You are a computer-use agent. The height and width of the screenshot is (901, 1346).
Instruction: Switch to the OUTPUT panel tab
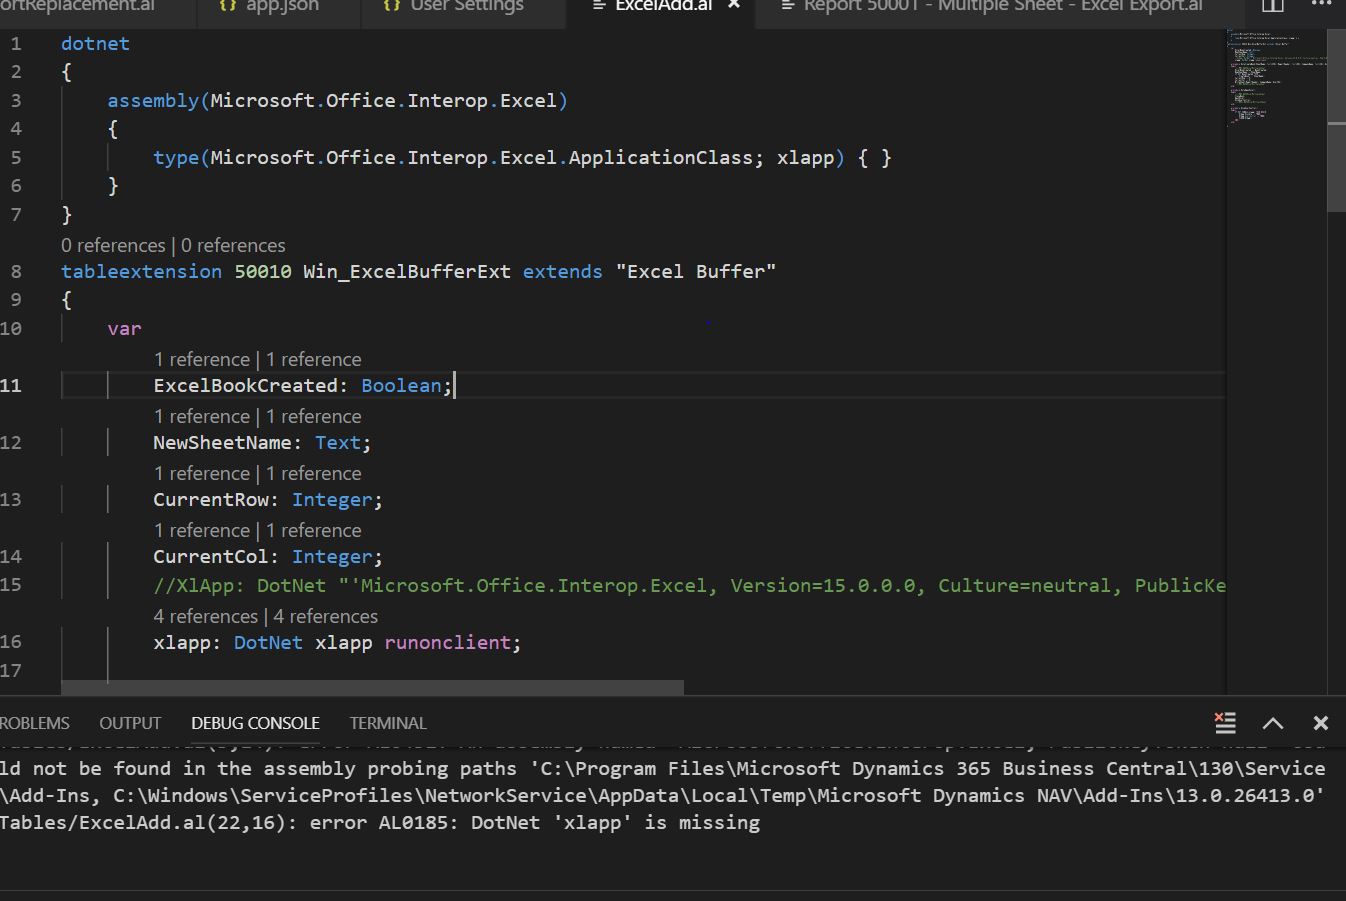[x=129, y=722]
